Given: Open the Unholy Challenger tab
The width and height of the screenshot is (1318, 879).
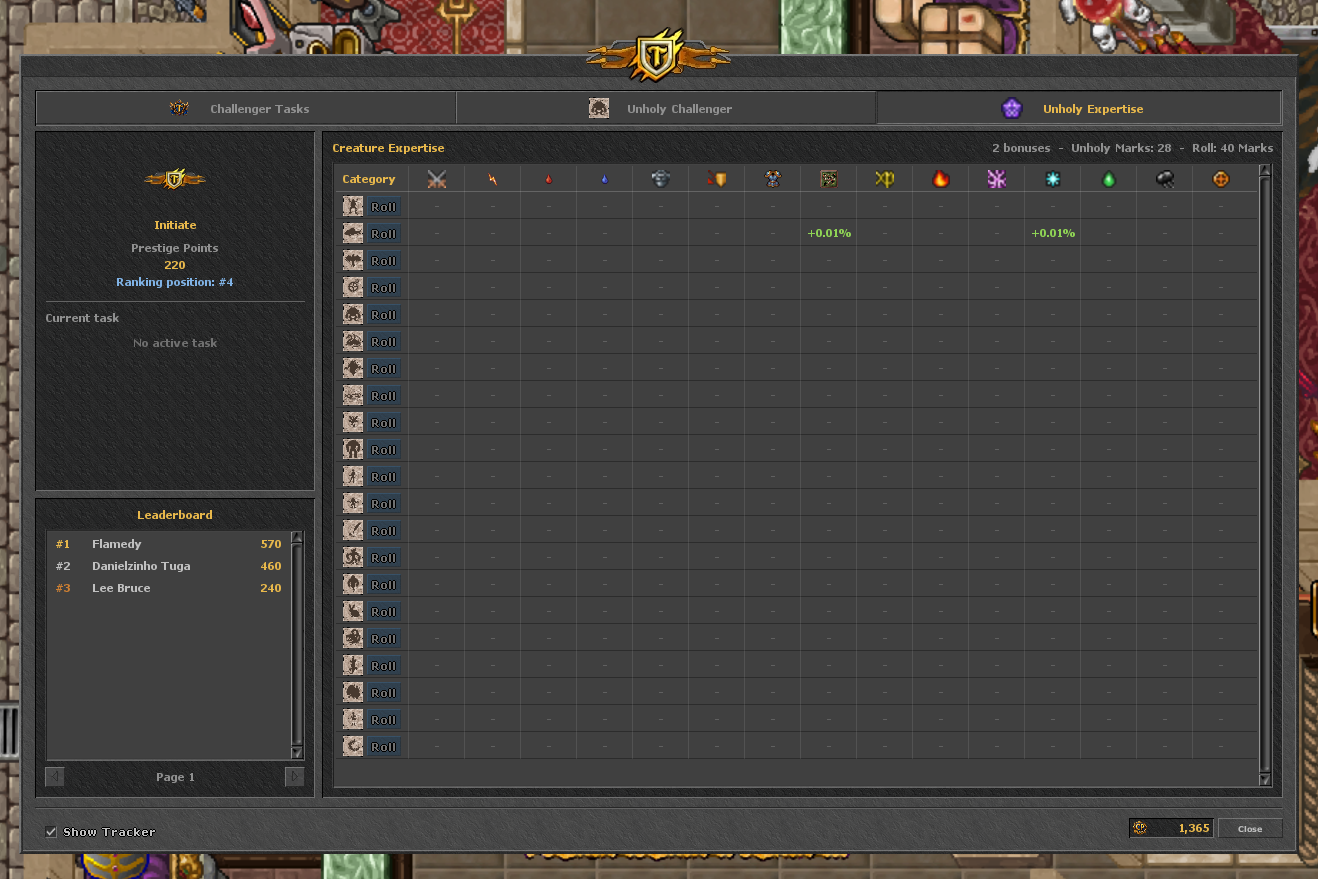Looking at the screenshot, I should pyautogui.click(x=666, y=108).
